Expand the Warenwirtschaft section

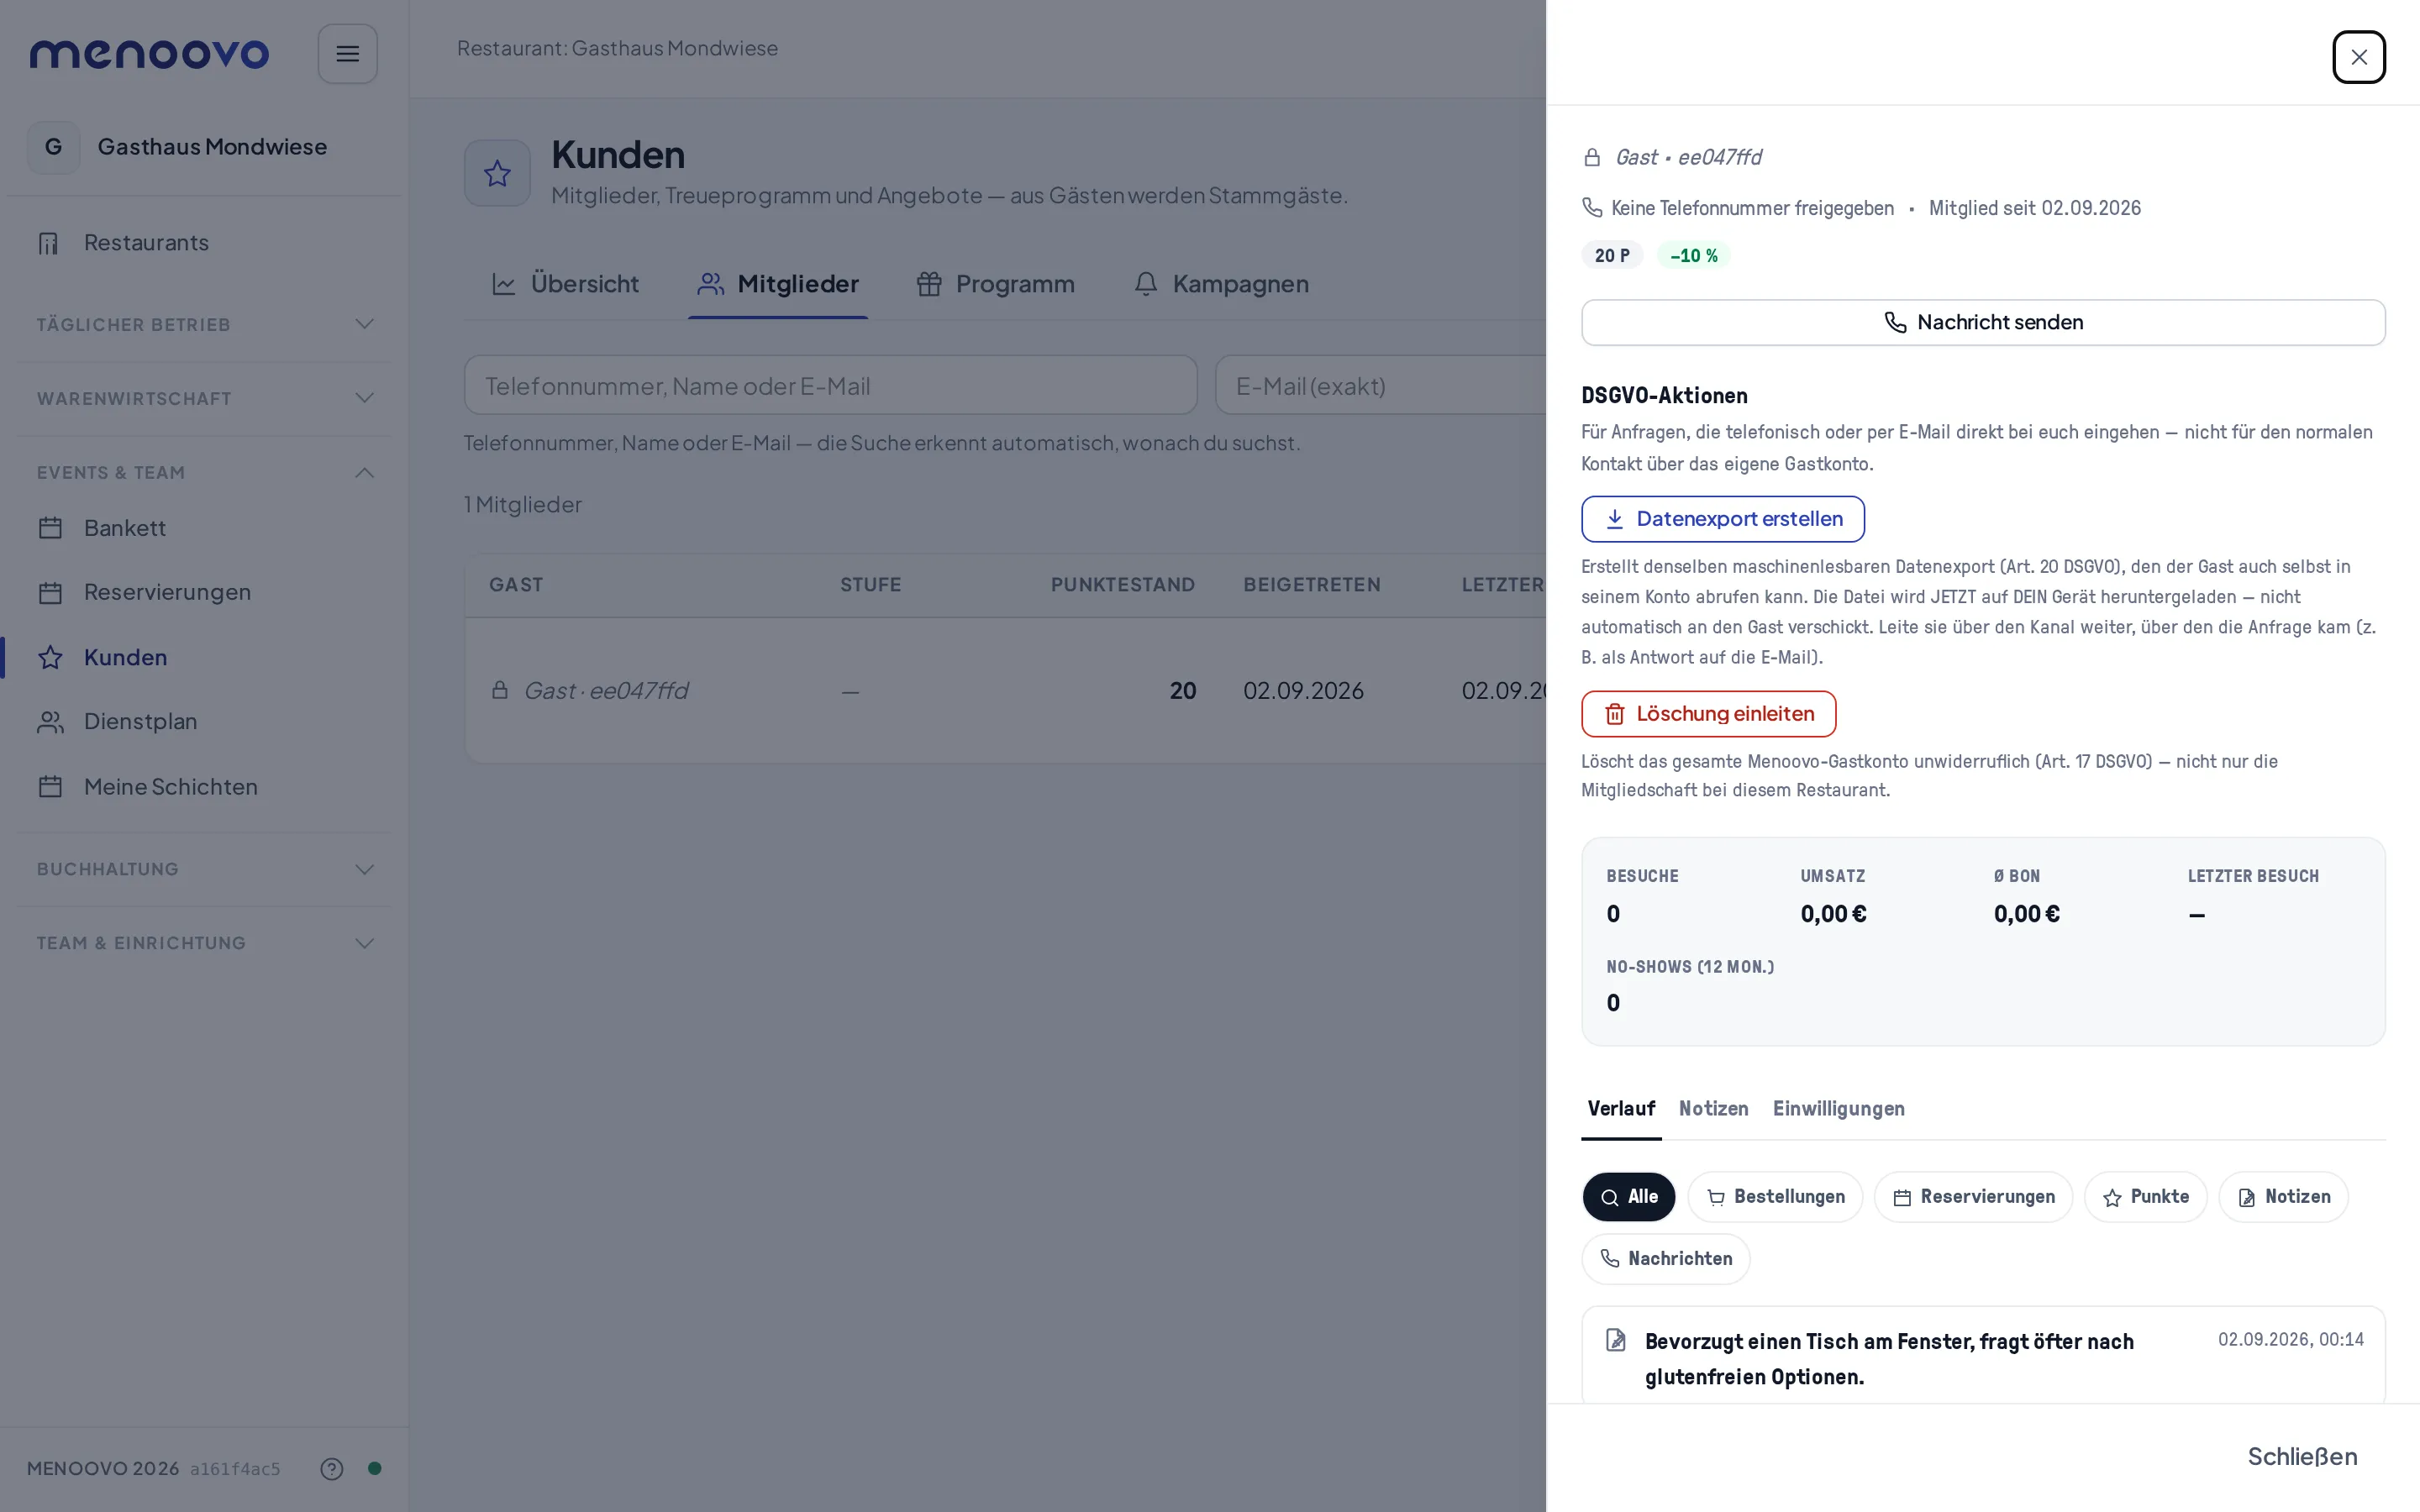(204, 398)
